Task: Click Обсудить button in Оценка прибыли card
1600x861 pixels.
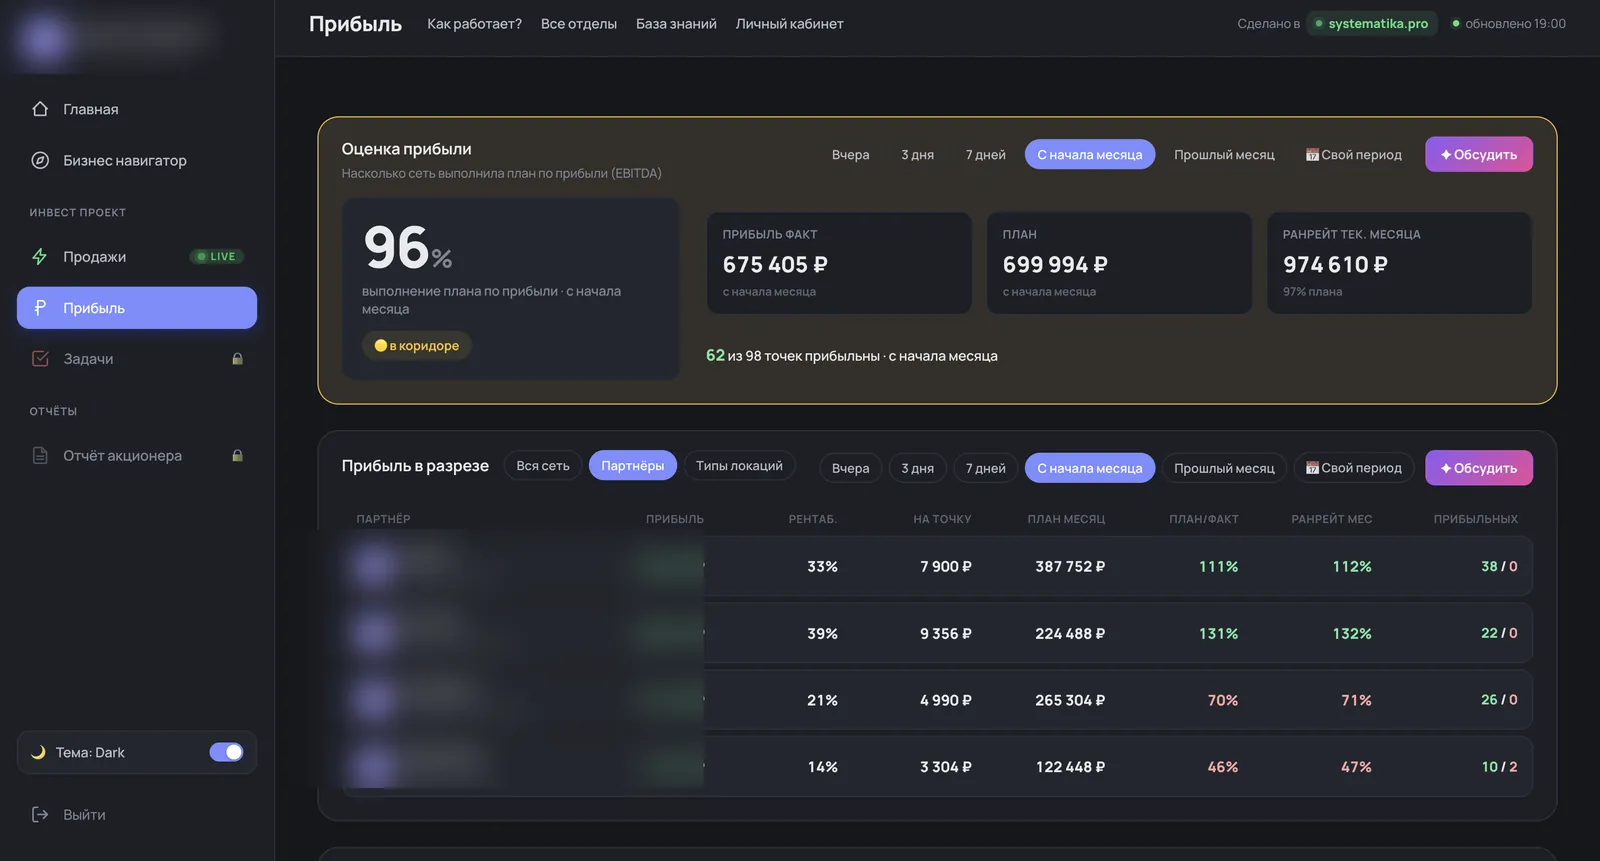Action: pyautogui.click(x=1479, y=155)
